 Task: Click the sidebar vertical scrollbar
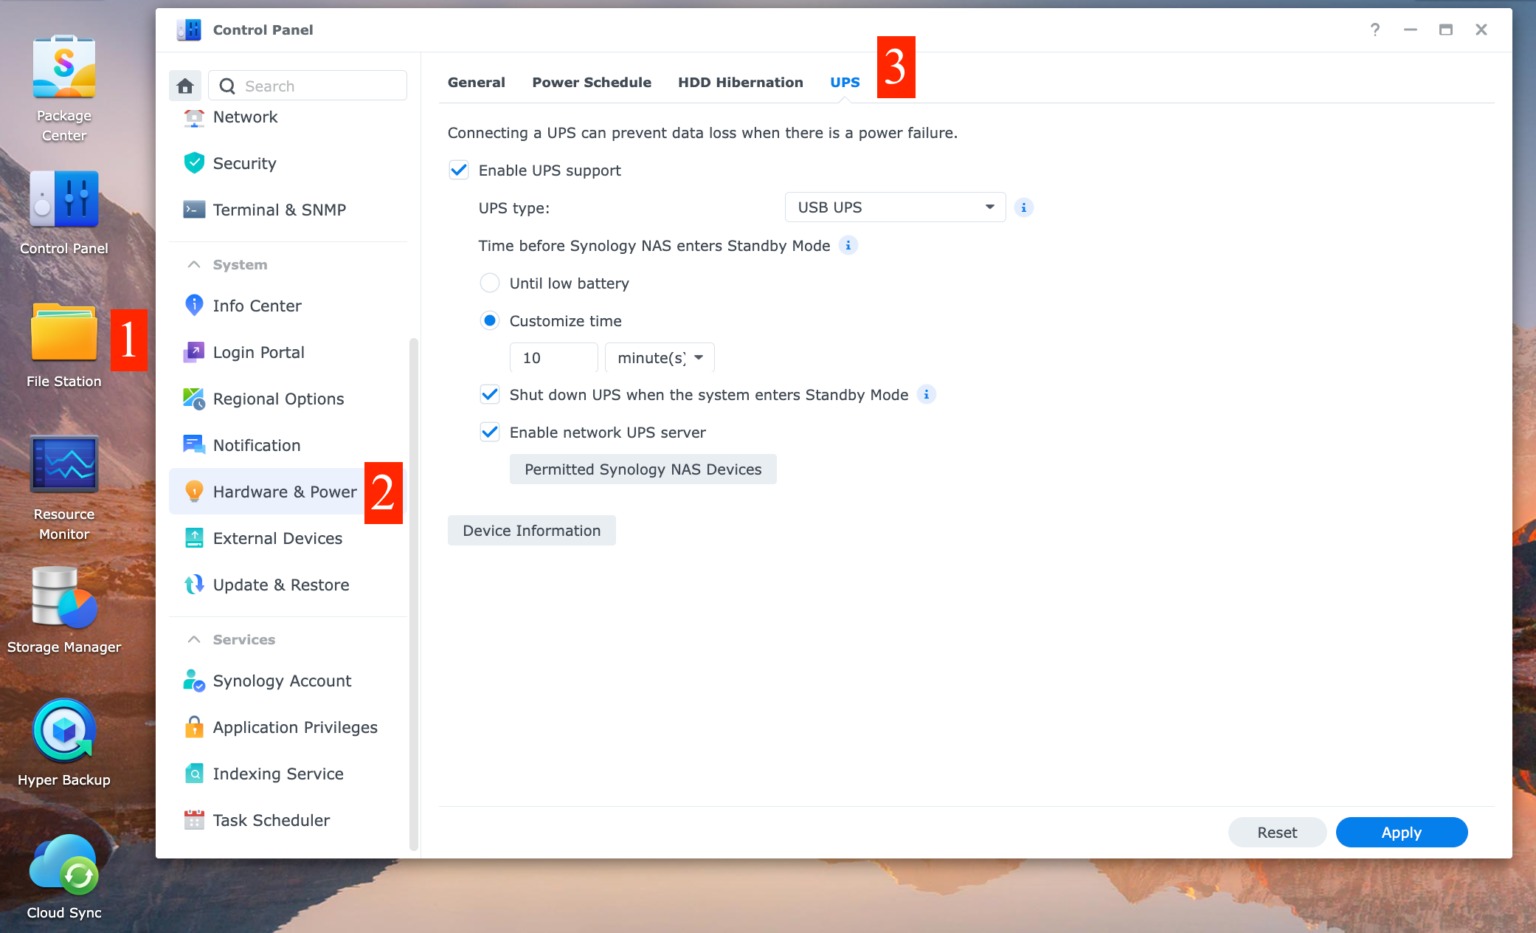413,594
